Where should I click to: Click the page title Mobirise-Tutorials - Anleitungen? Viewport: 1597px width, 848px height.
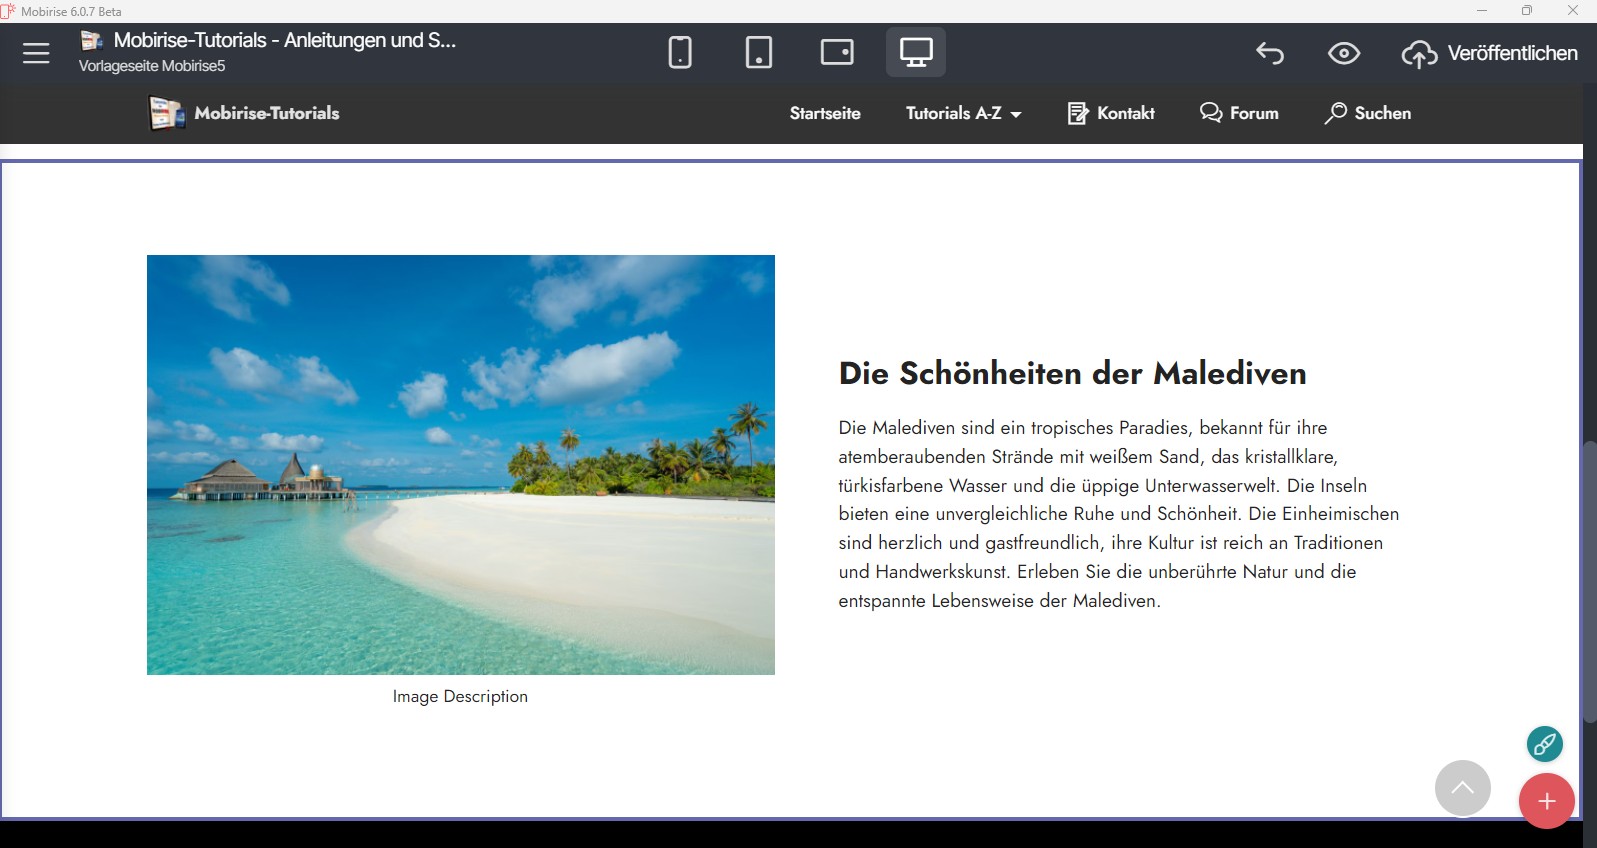click(285, 41)
